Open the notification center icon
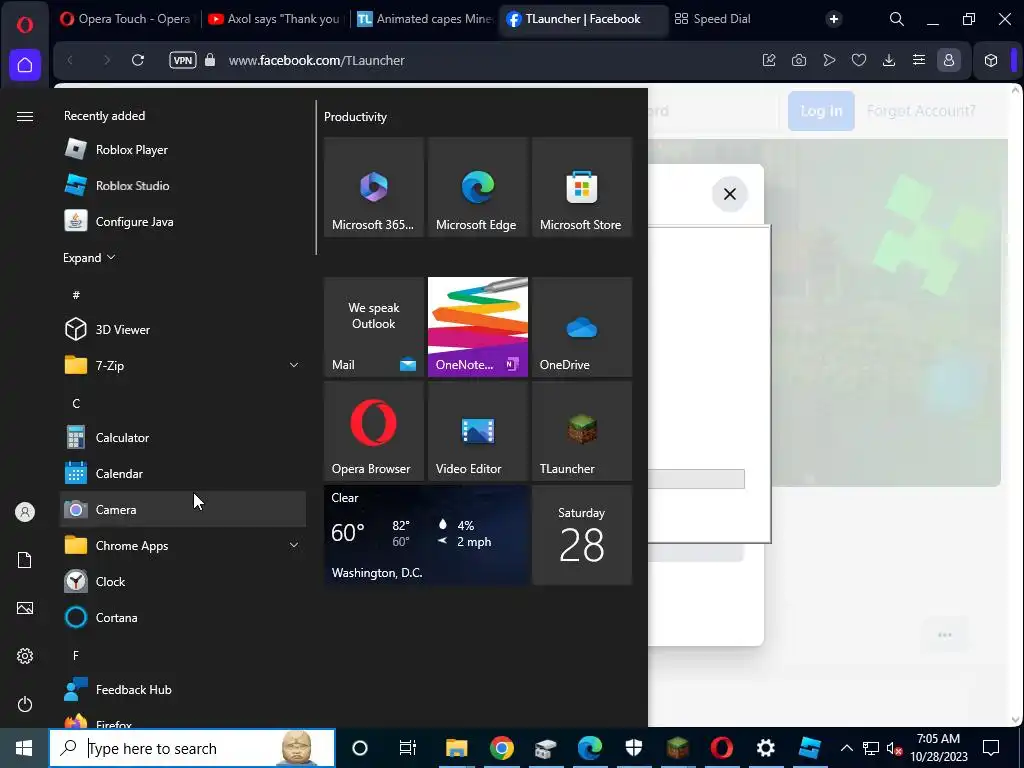 point(991,748)
